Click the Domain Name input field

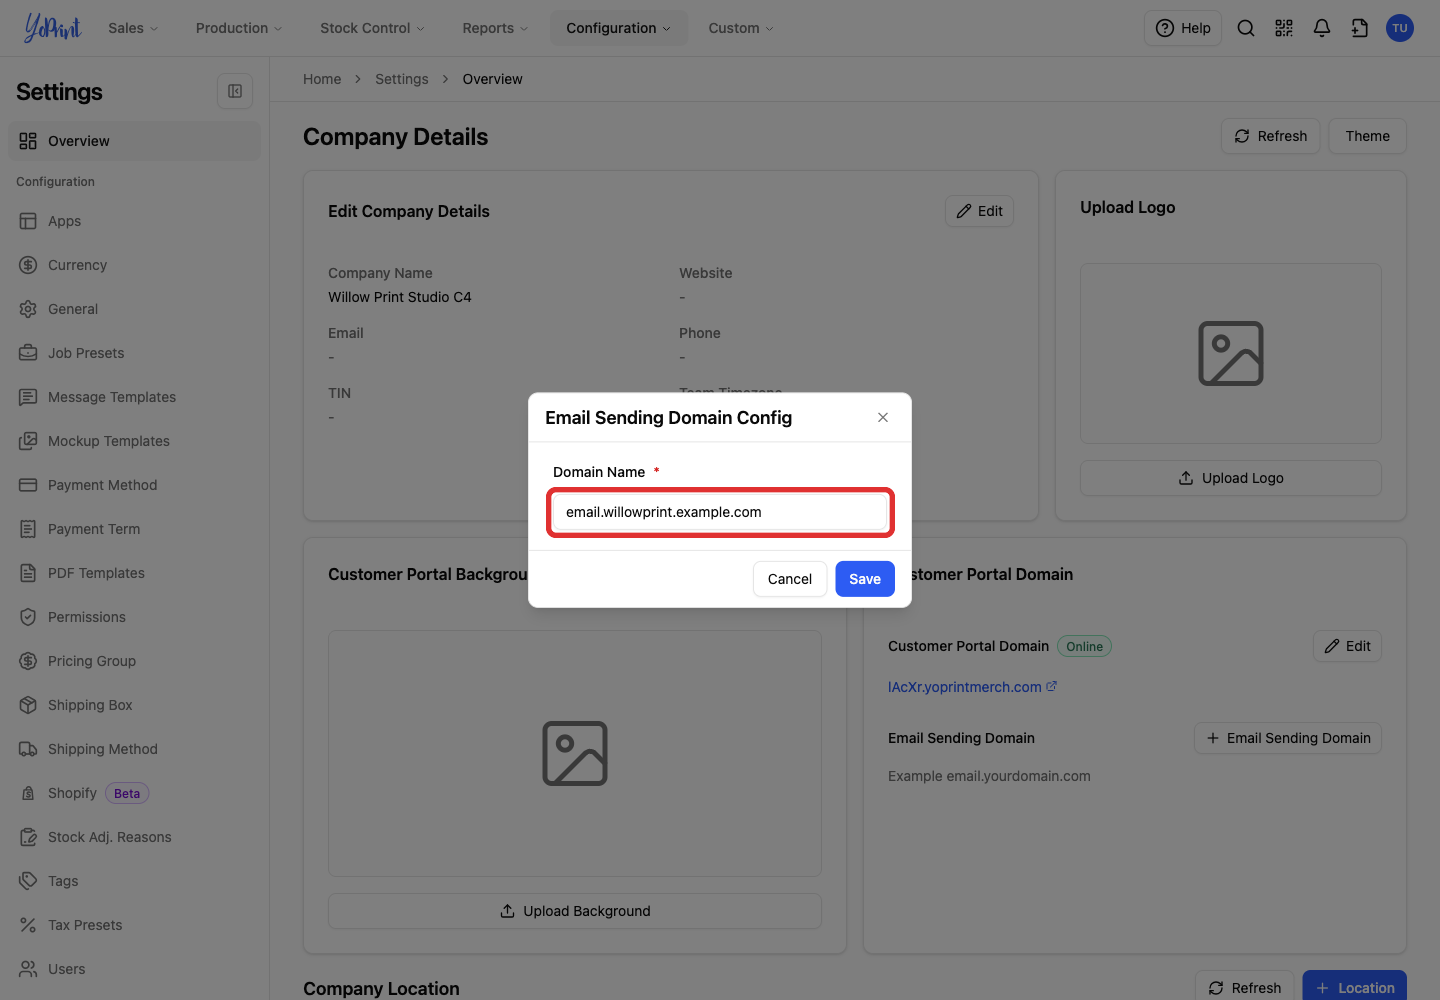[x=720, y=512]
